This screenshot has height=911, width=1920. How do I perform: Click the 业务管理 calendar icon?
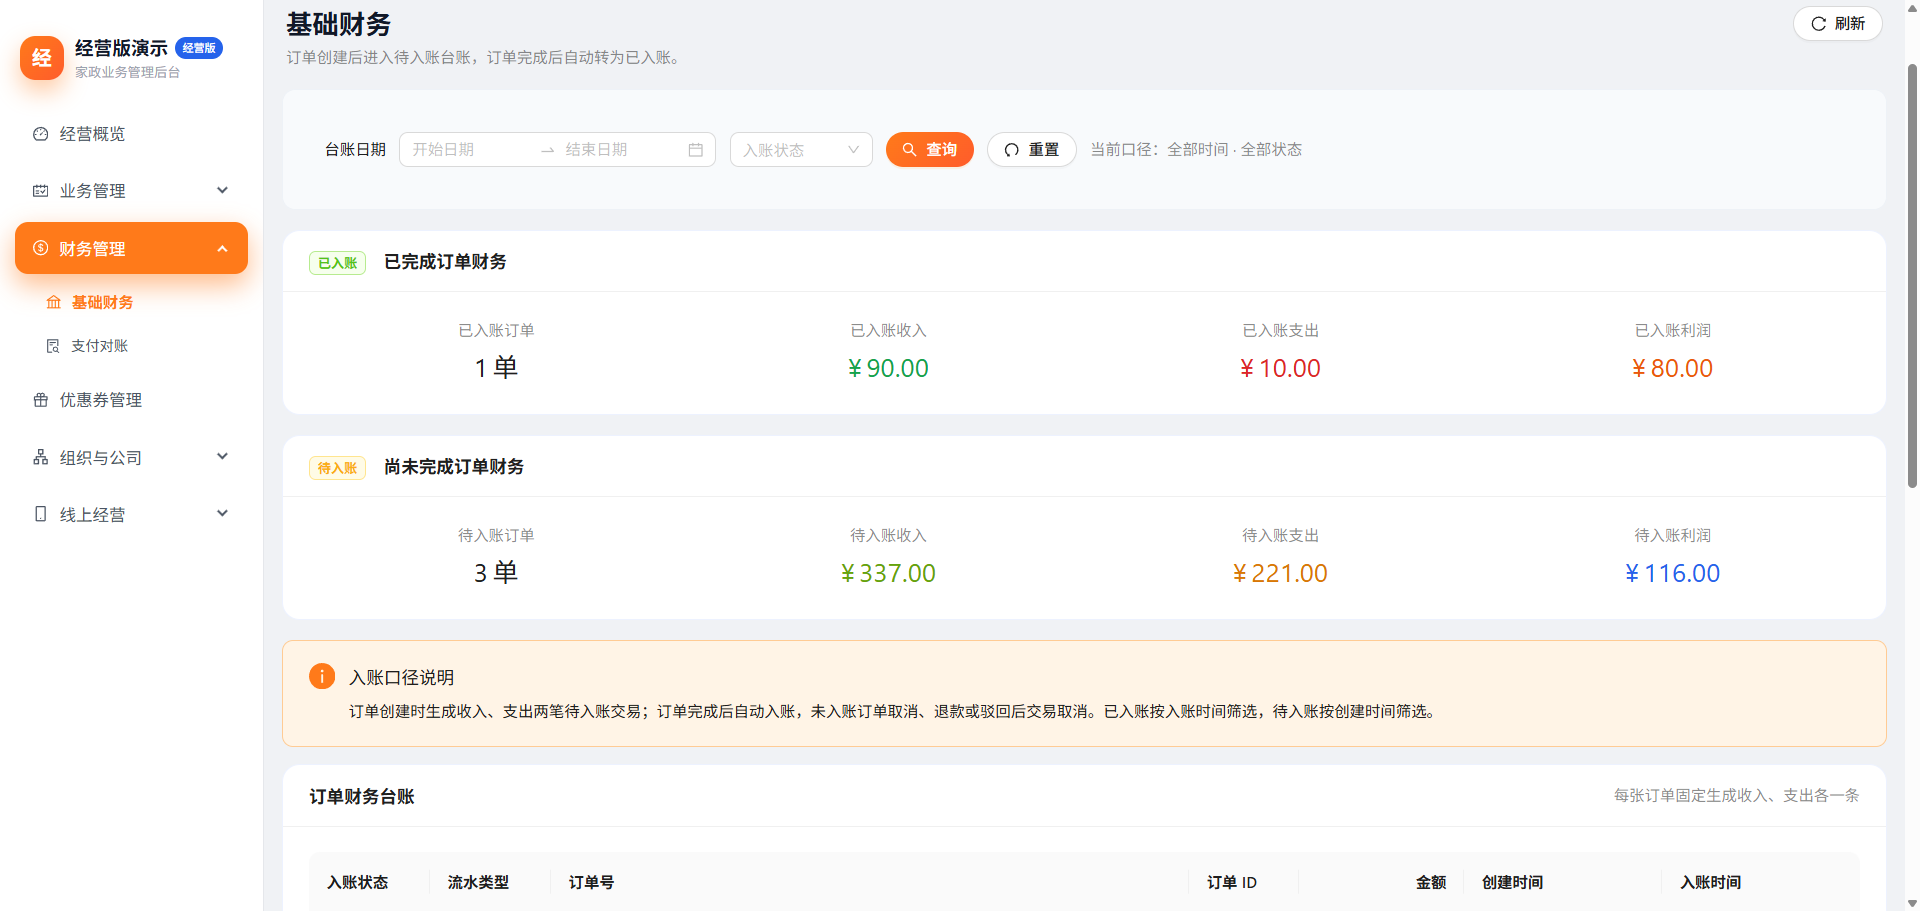[41, 191]
